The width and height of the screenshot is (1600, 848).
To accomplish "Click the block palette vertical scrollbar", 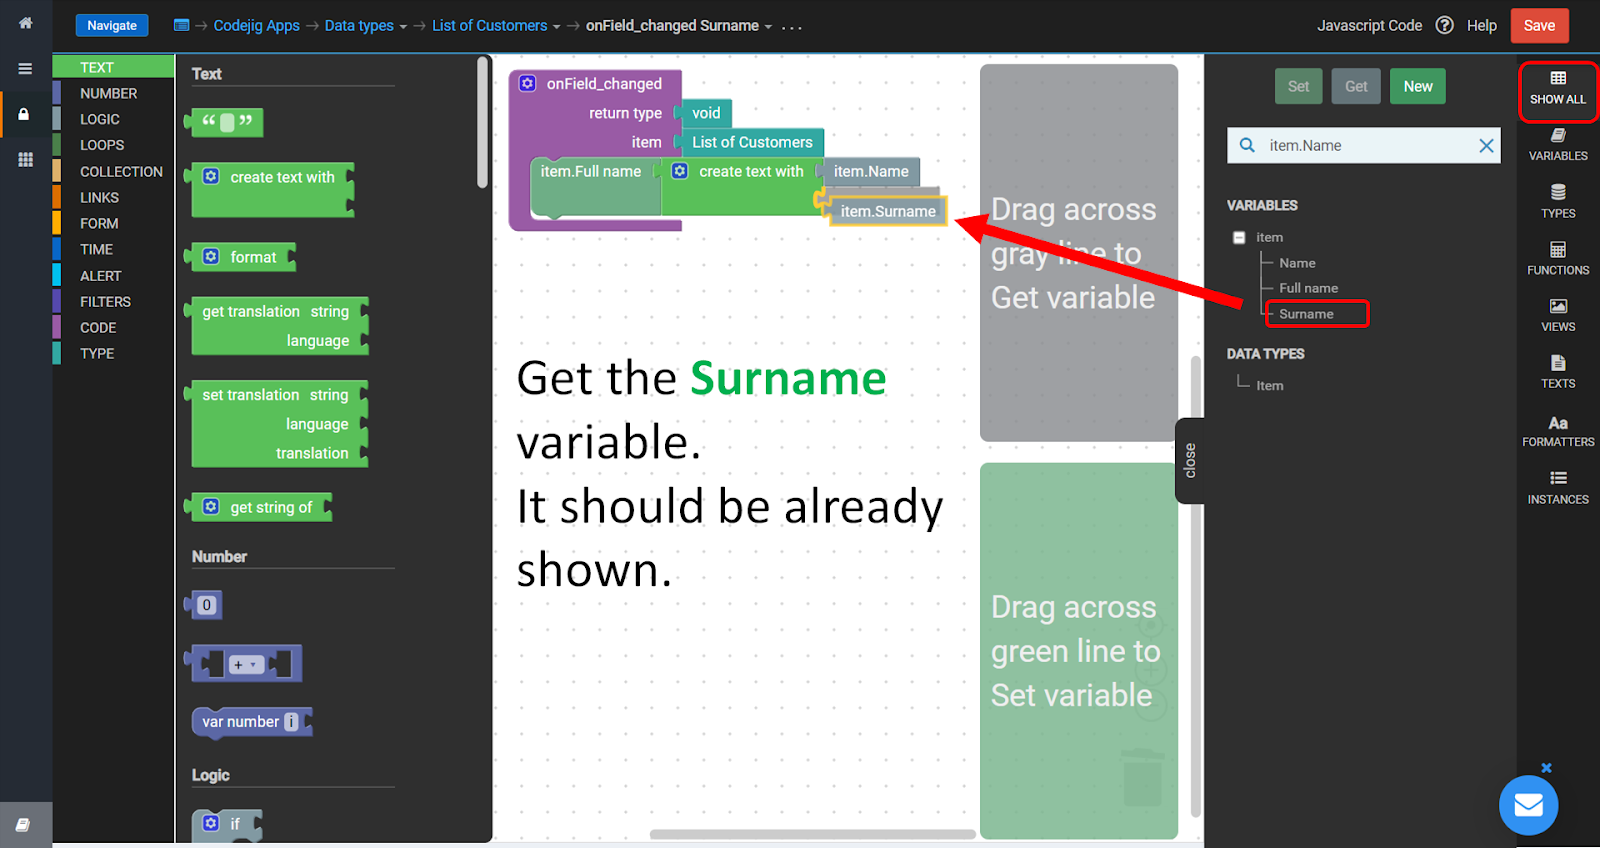I will point(483,122).
